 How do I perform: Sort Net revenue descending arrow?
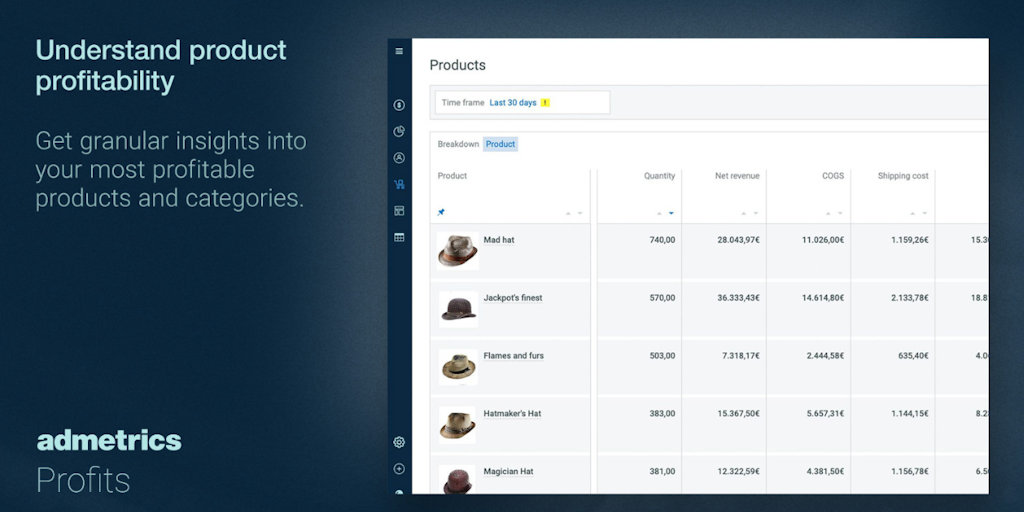click(756, 214)
